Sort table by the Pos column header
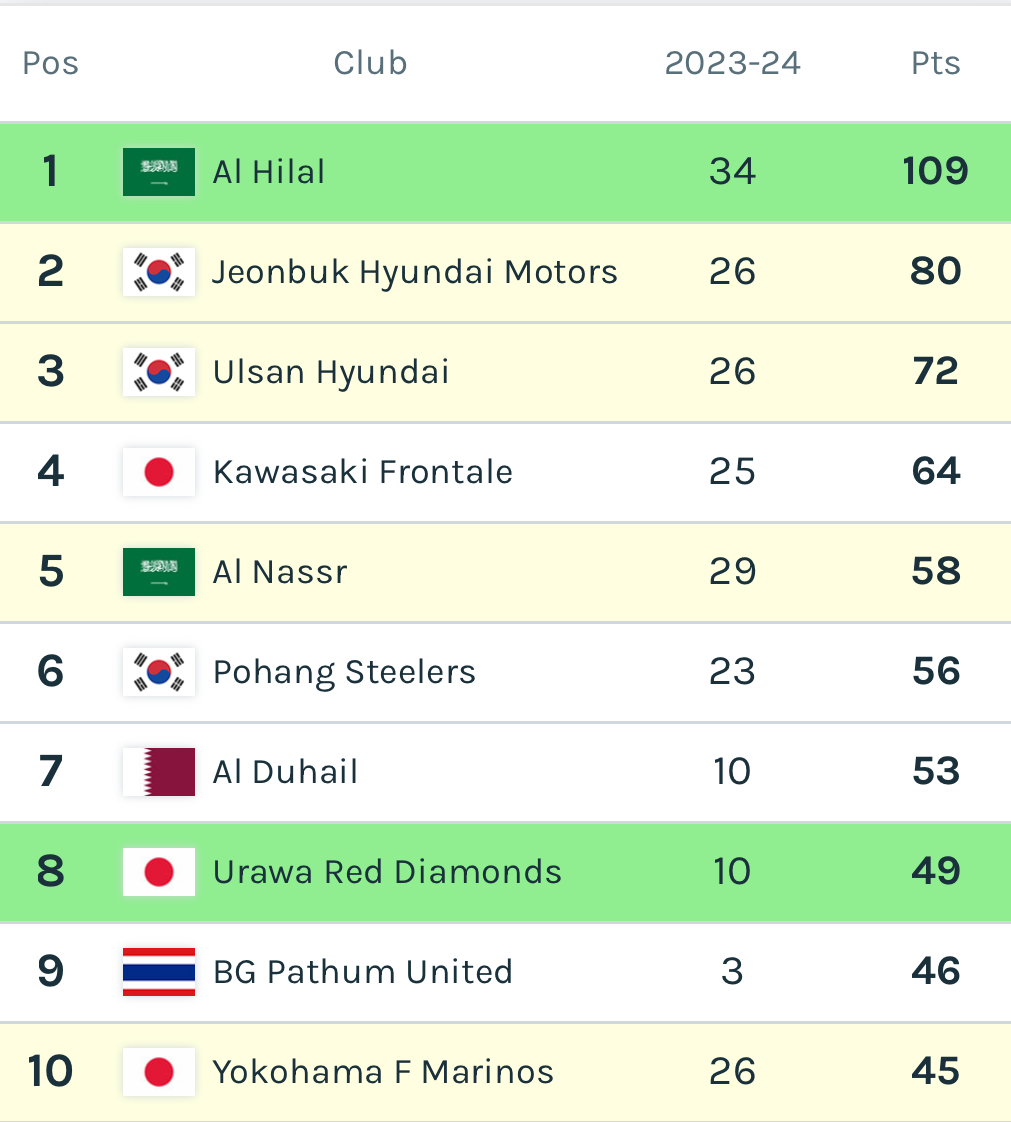 50,63
